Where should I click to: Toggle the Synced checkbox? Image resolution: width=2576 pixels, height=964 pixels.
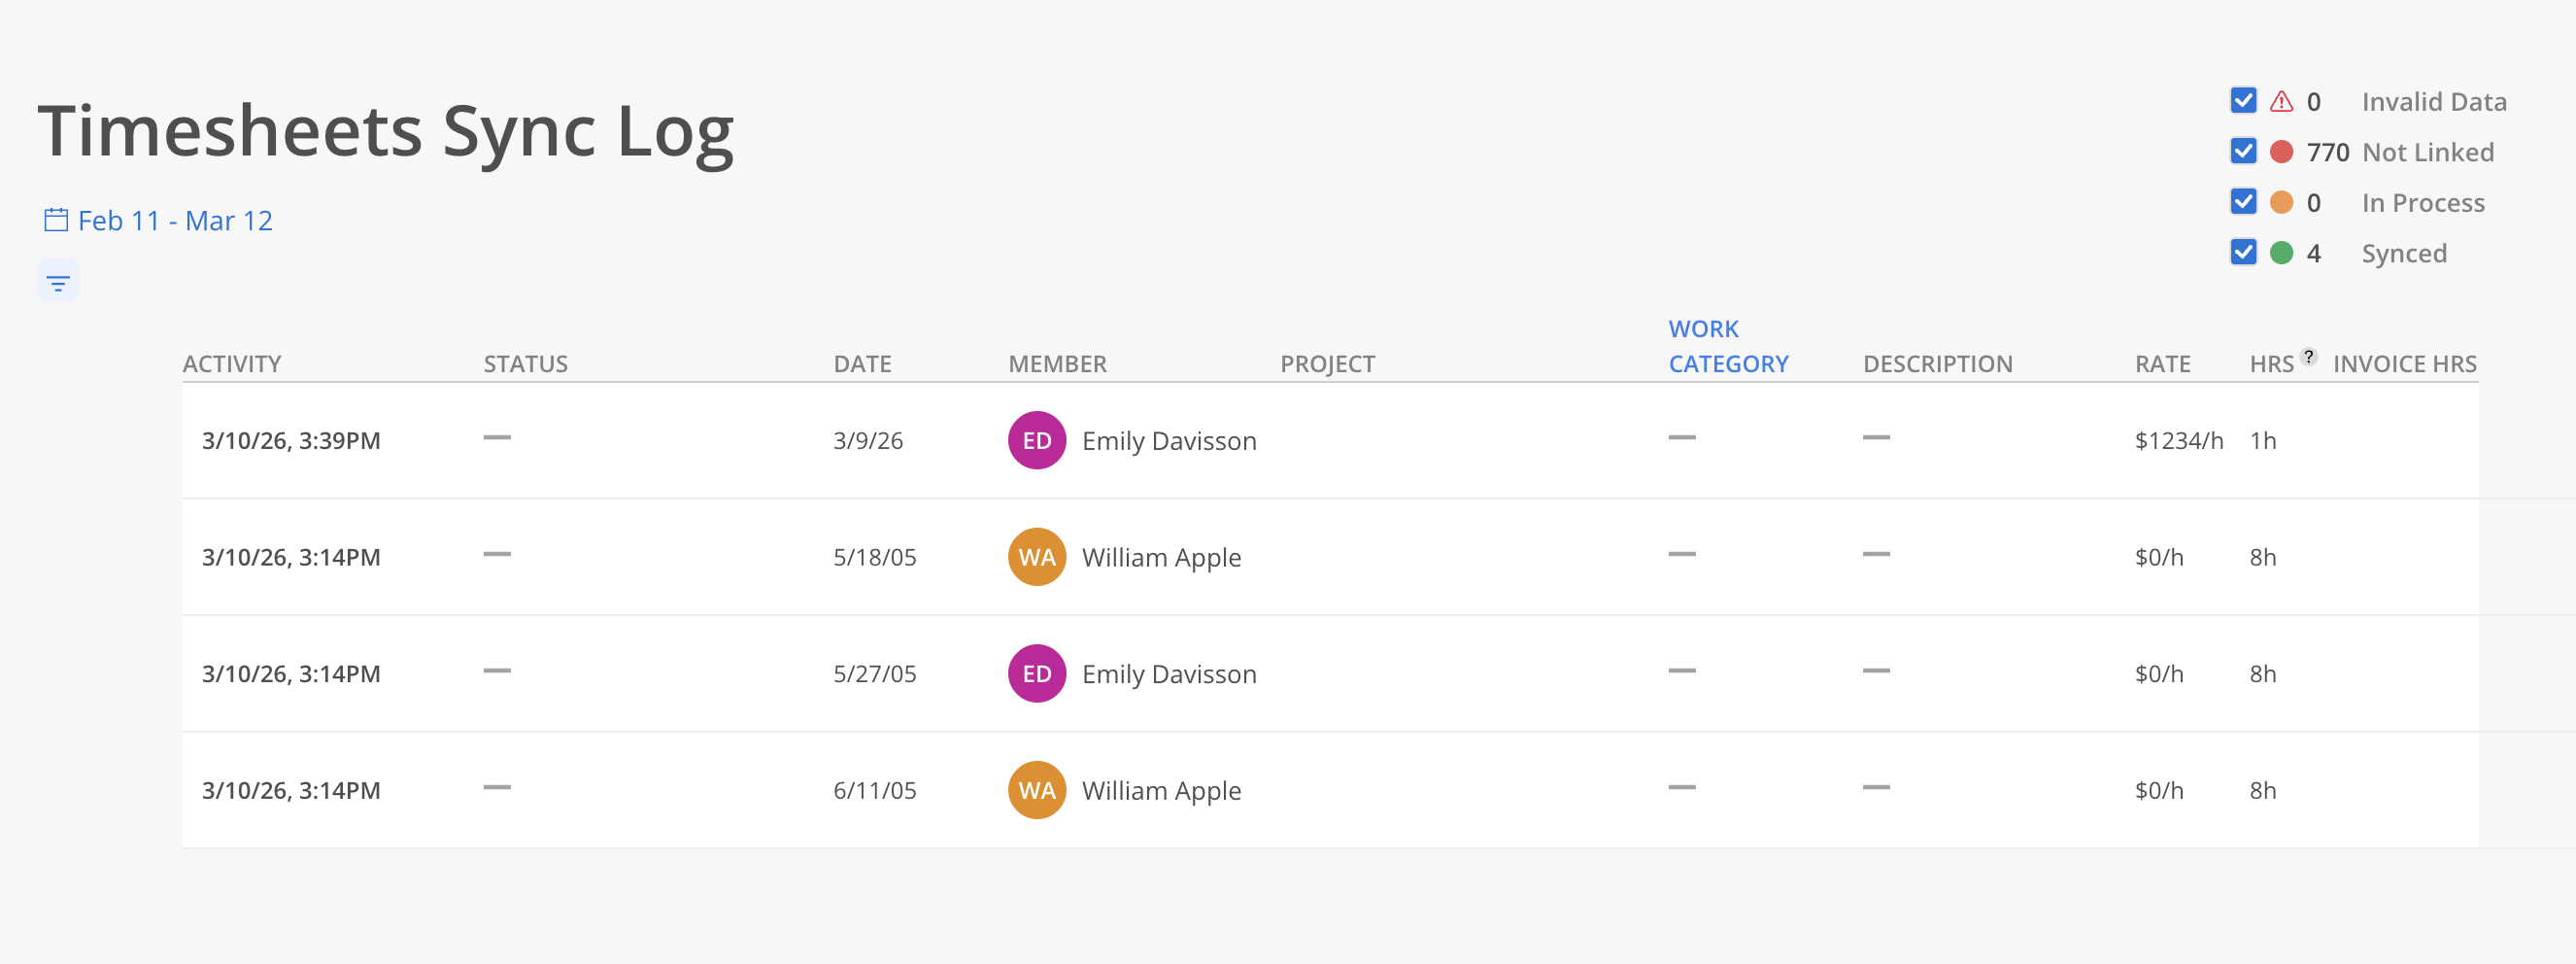2243,252
